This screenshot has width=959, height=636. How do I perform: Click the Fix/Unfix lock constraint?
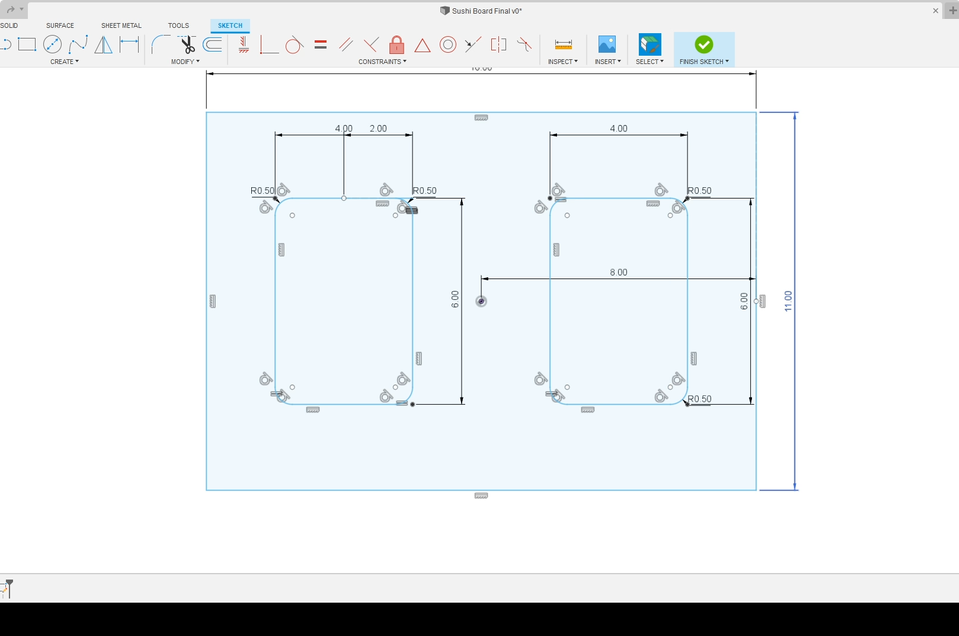pos(396,44)
